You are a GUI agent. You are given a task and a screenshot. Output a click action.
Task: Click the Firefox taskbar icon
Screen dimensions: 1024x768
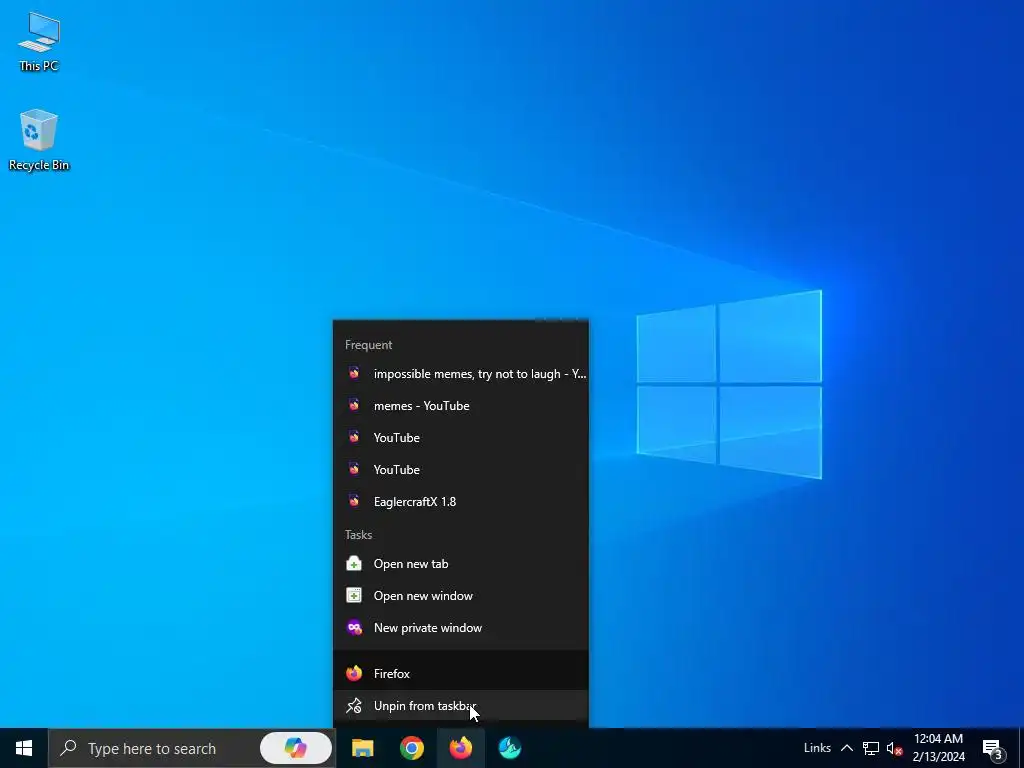pyautogui.click(x=460, y=748)
